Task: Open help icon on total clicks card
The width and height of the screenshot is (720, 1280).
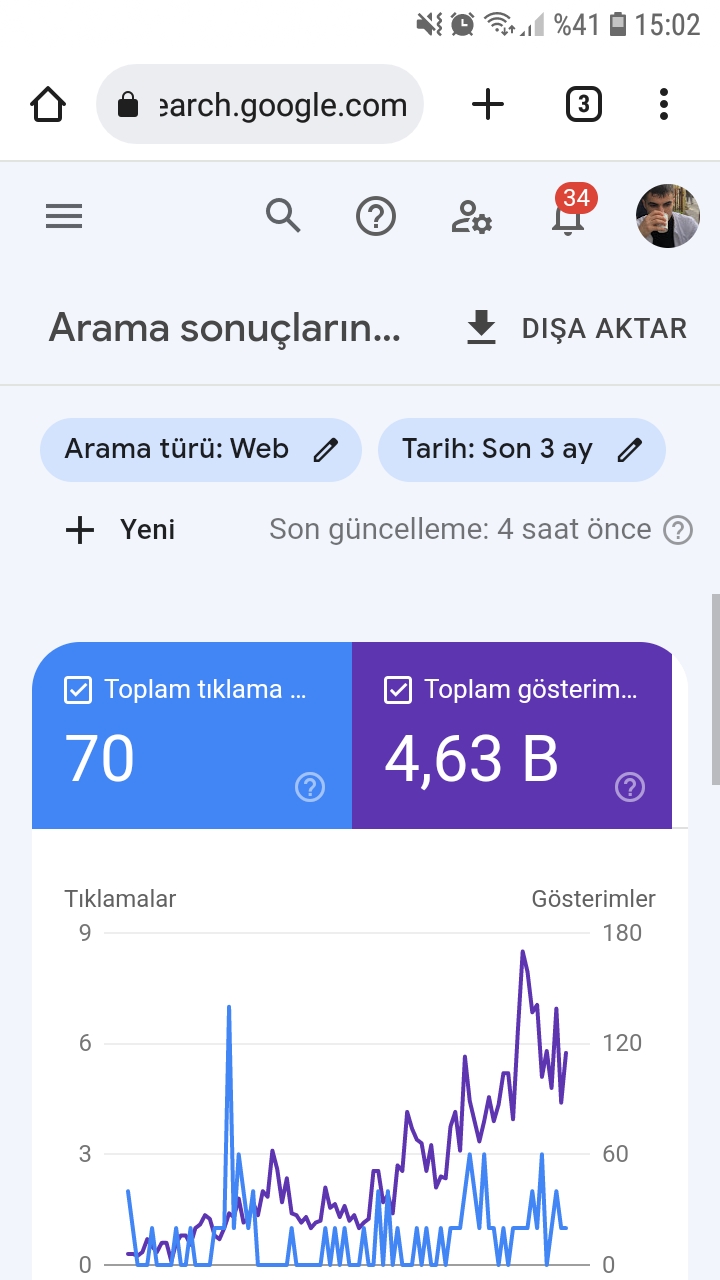Action: 310,787
